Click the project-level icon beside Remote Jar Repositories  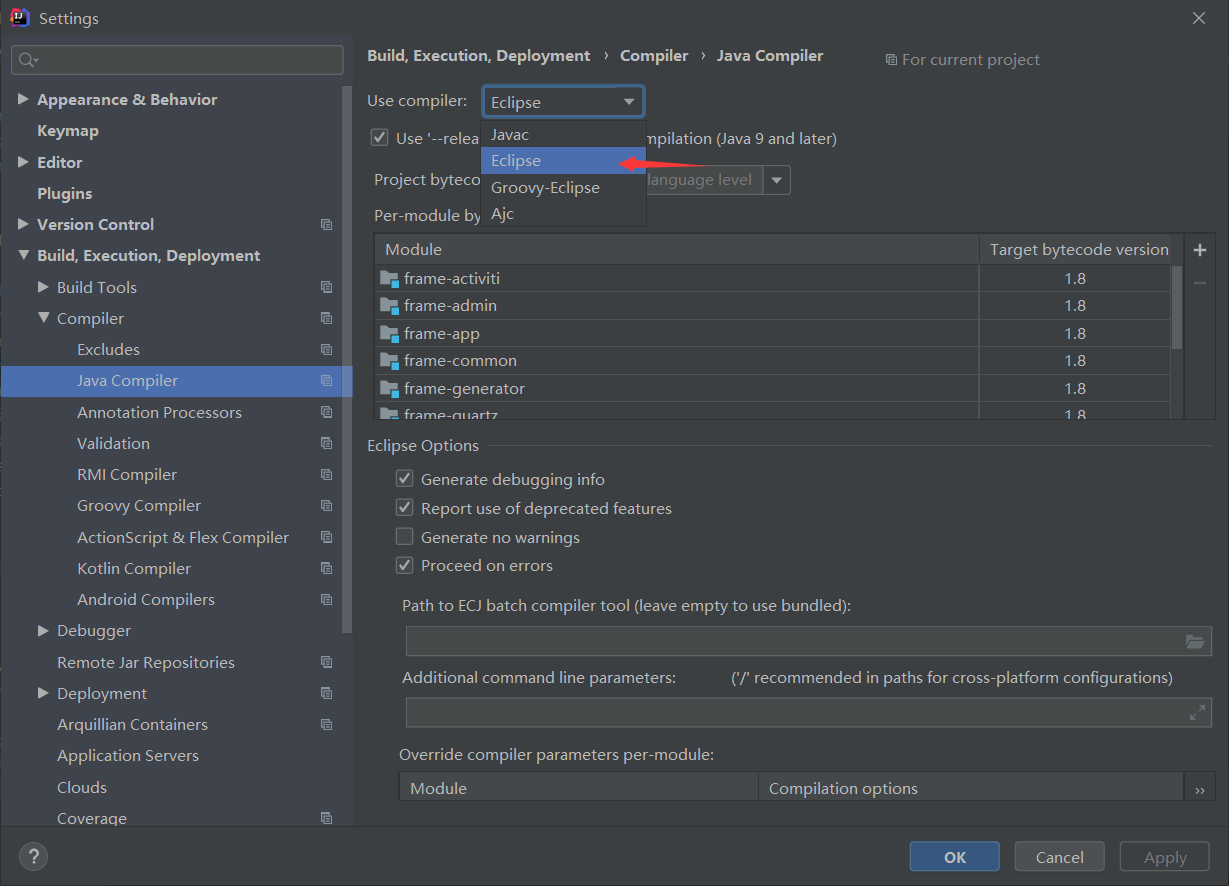point(326,662)
